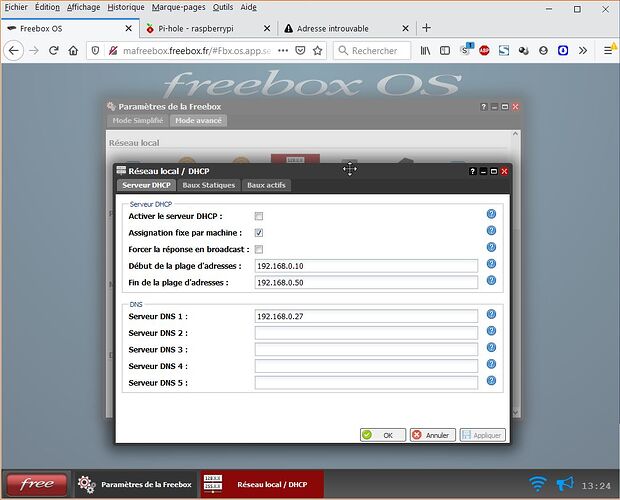Open DHCP window help question-mark icon
This screenshot has width=620, height=500.
[x=473, y=171]
